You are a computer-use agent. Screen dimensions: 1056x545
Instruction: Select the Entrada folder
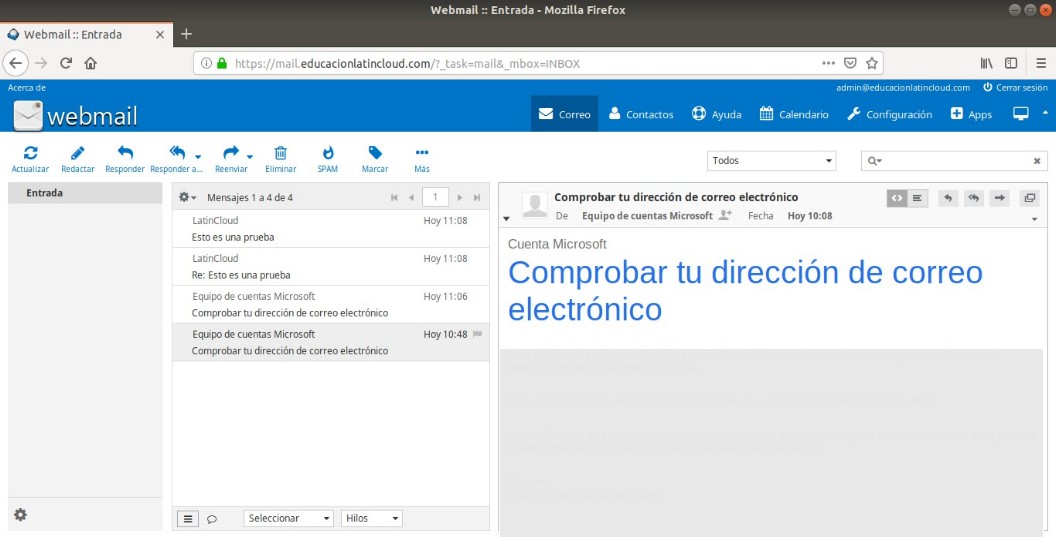click(85, 193)
